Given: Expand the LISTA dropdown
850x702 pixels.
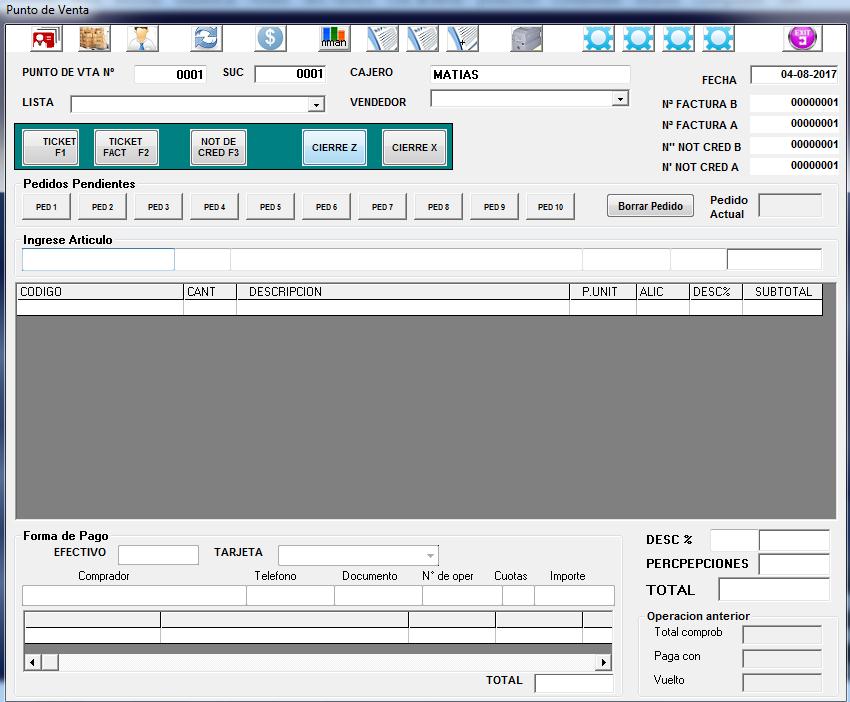Looking at the screenshot, I should pos(316,105).
